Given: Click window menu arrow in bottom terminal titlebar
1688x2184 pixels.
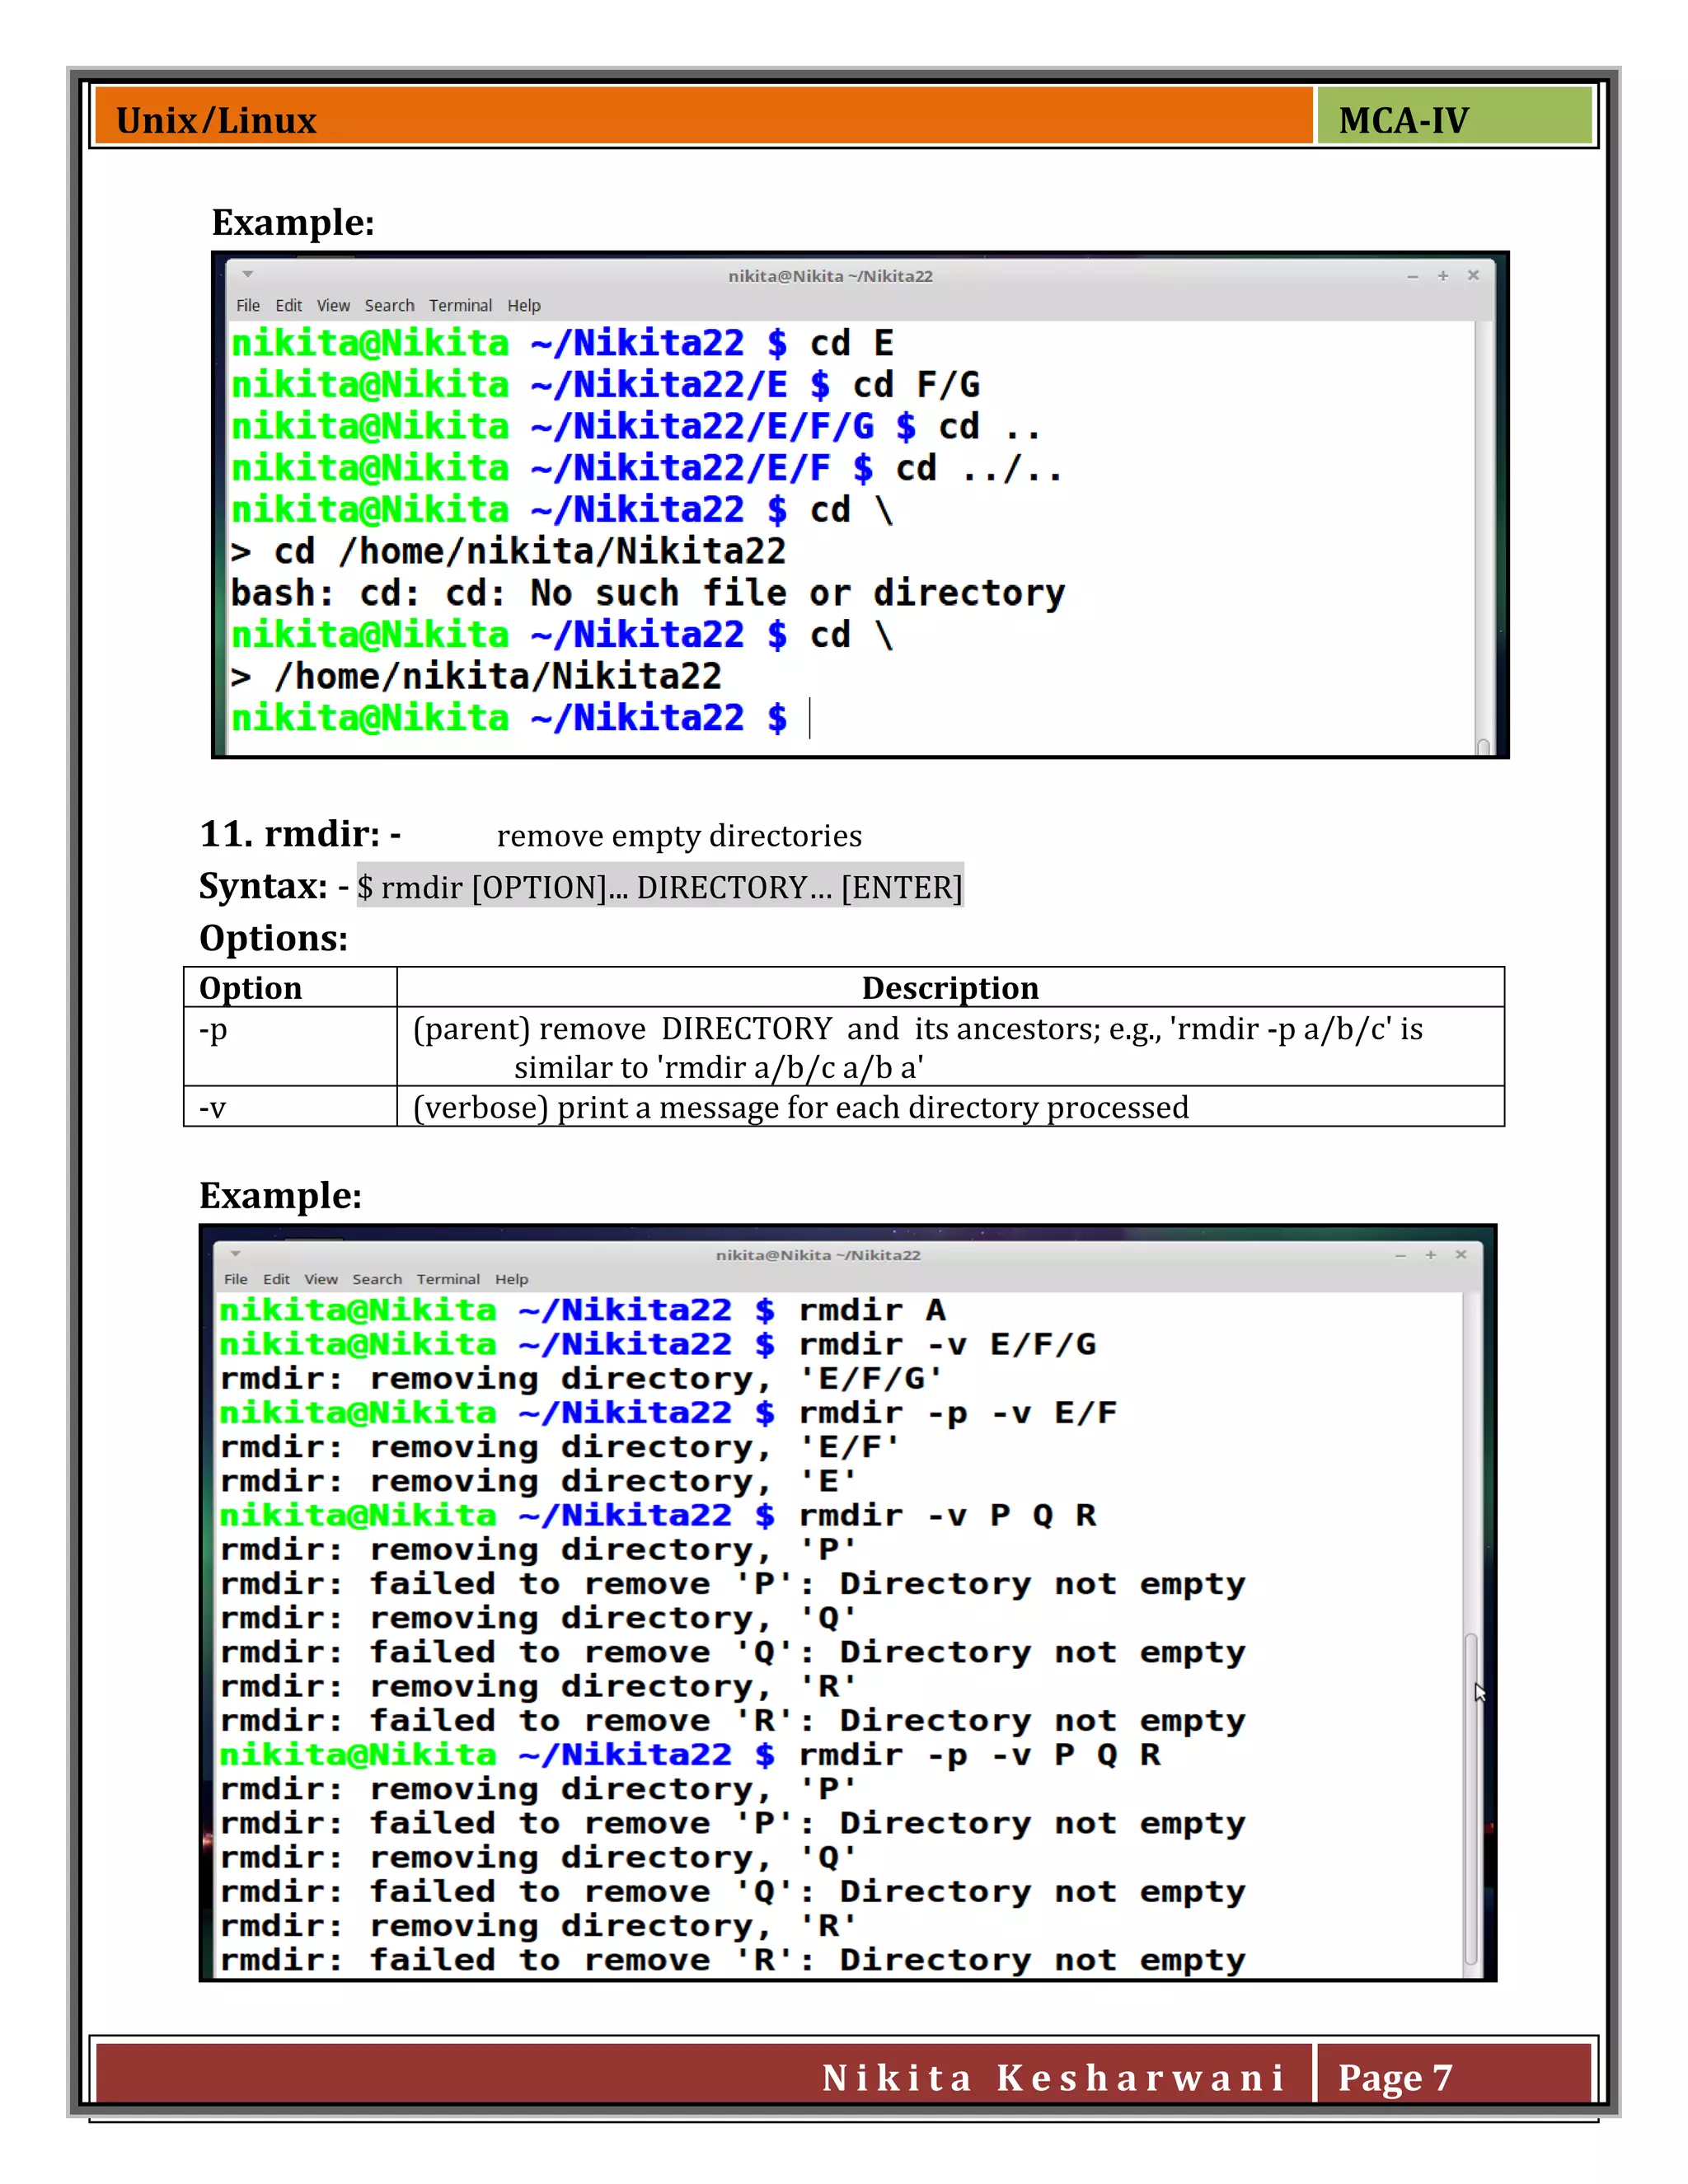Looking at the screenshot, I should coord(235,1253).
